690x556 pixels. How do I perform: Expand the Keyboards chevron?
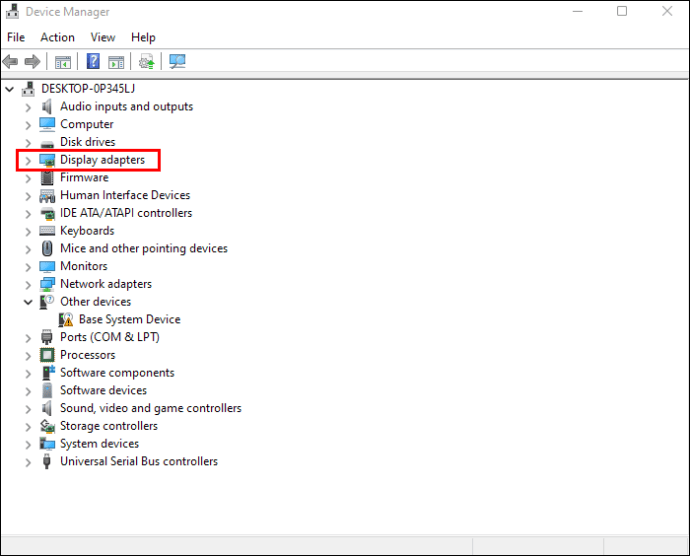pos(28,231)
